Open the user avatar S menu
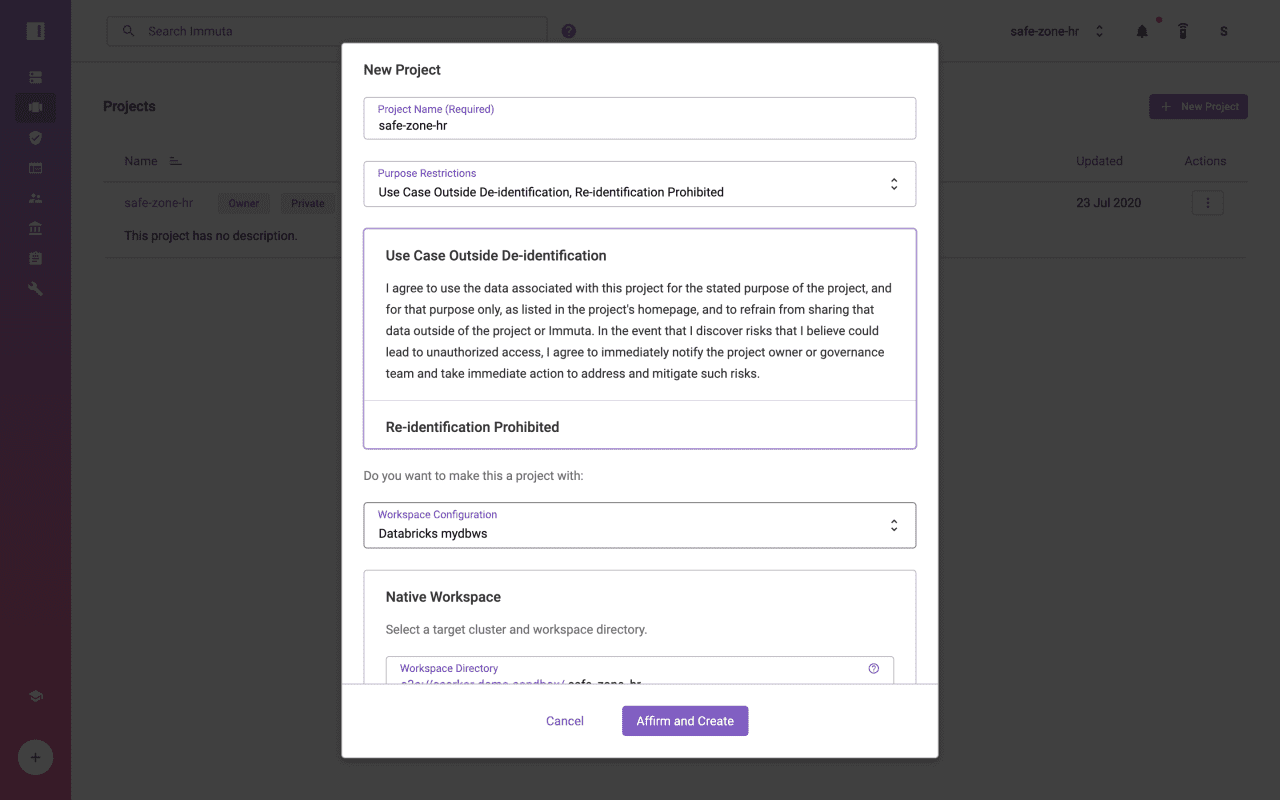Screen dimensions: 1280x800 [1223, 31]
